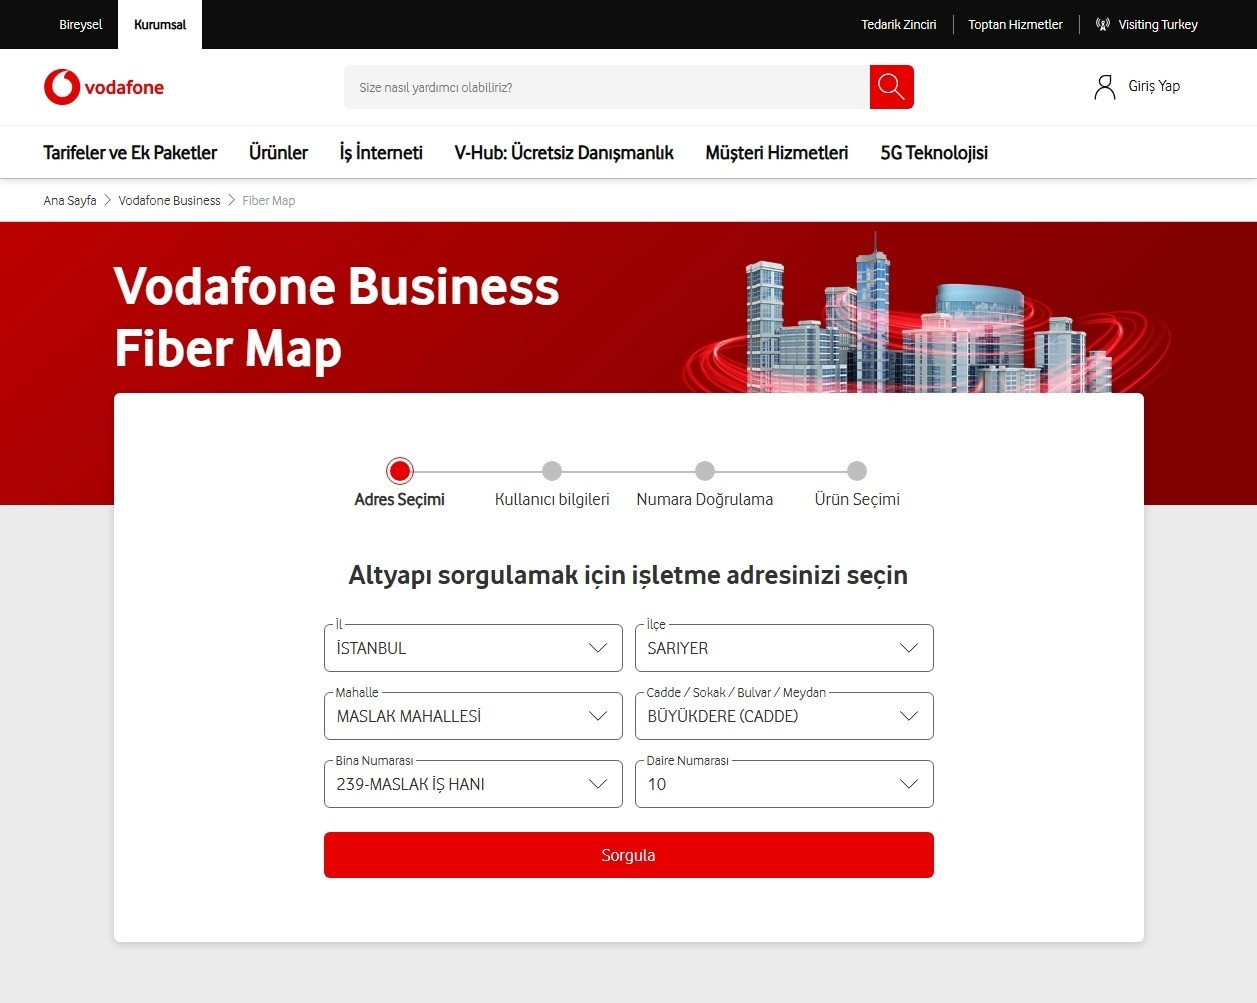This screenshot has height=1003, width=1257.
Task: Select the red Adres Seçimi step indicator
Action: (400, 470)
